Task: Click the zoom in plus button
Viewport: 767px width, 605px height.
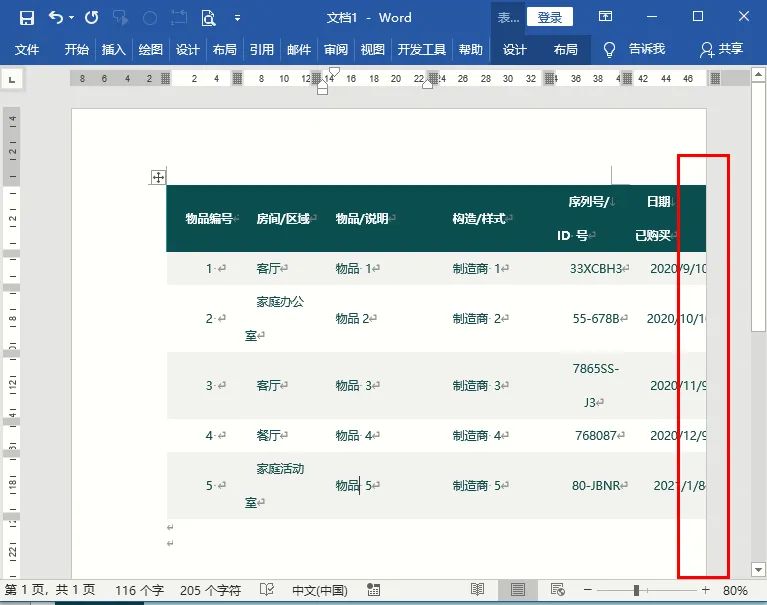Action: pyautogui.click(x=705, y=590)
